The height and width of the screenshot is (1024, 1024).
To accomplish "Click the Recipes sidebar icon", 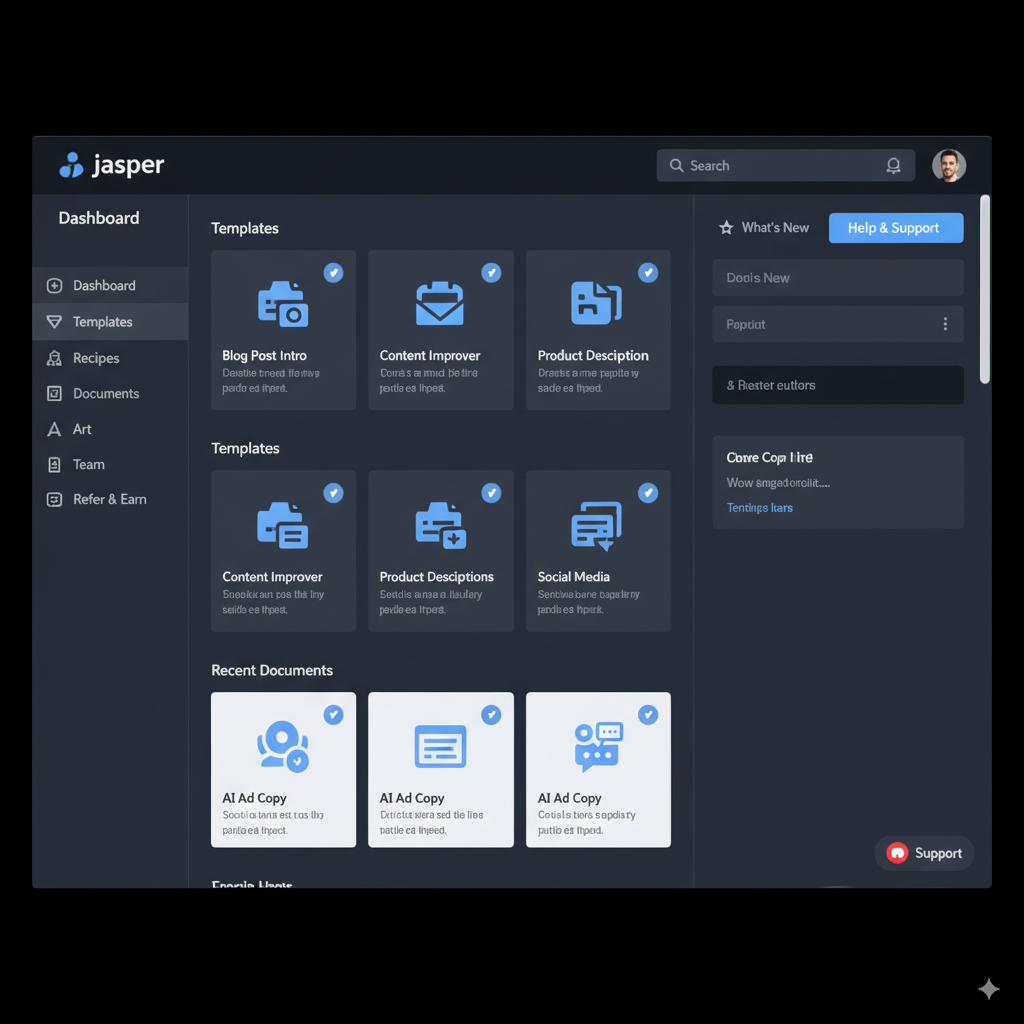I will (x=54, y=358).
